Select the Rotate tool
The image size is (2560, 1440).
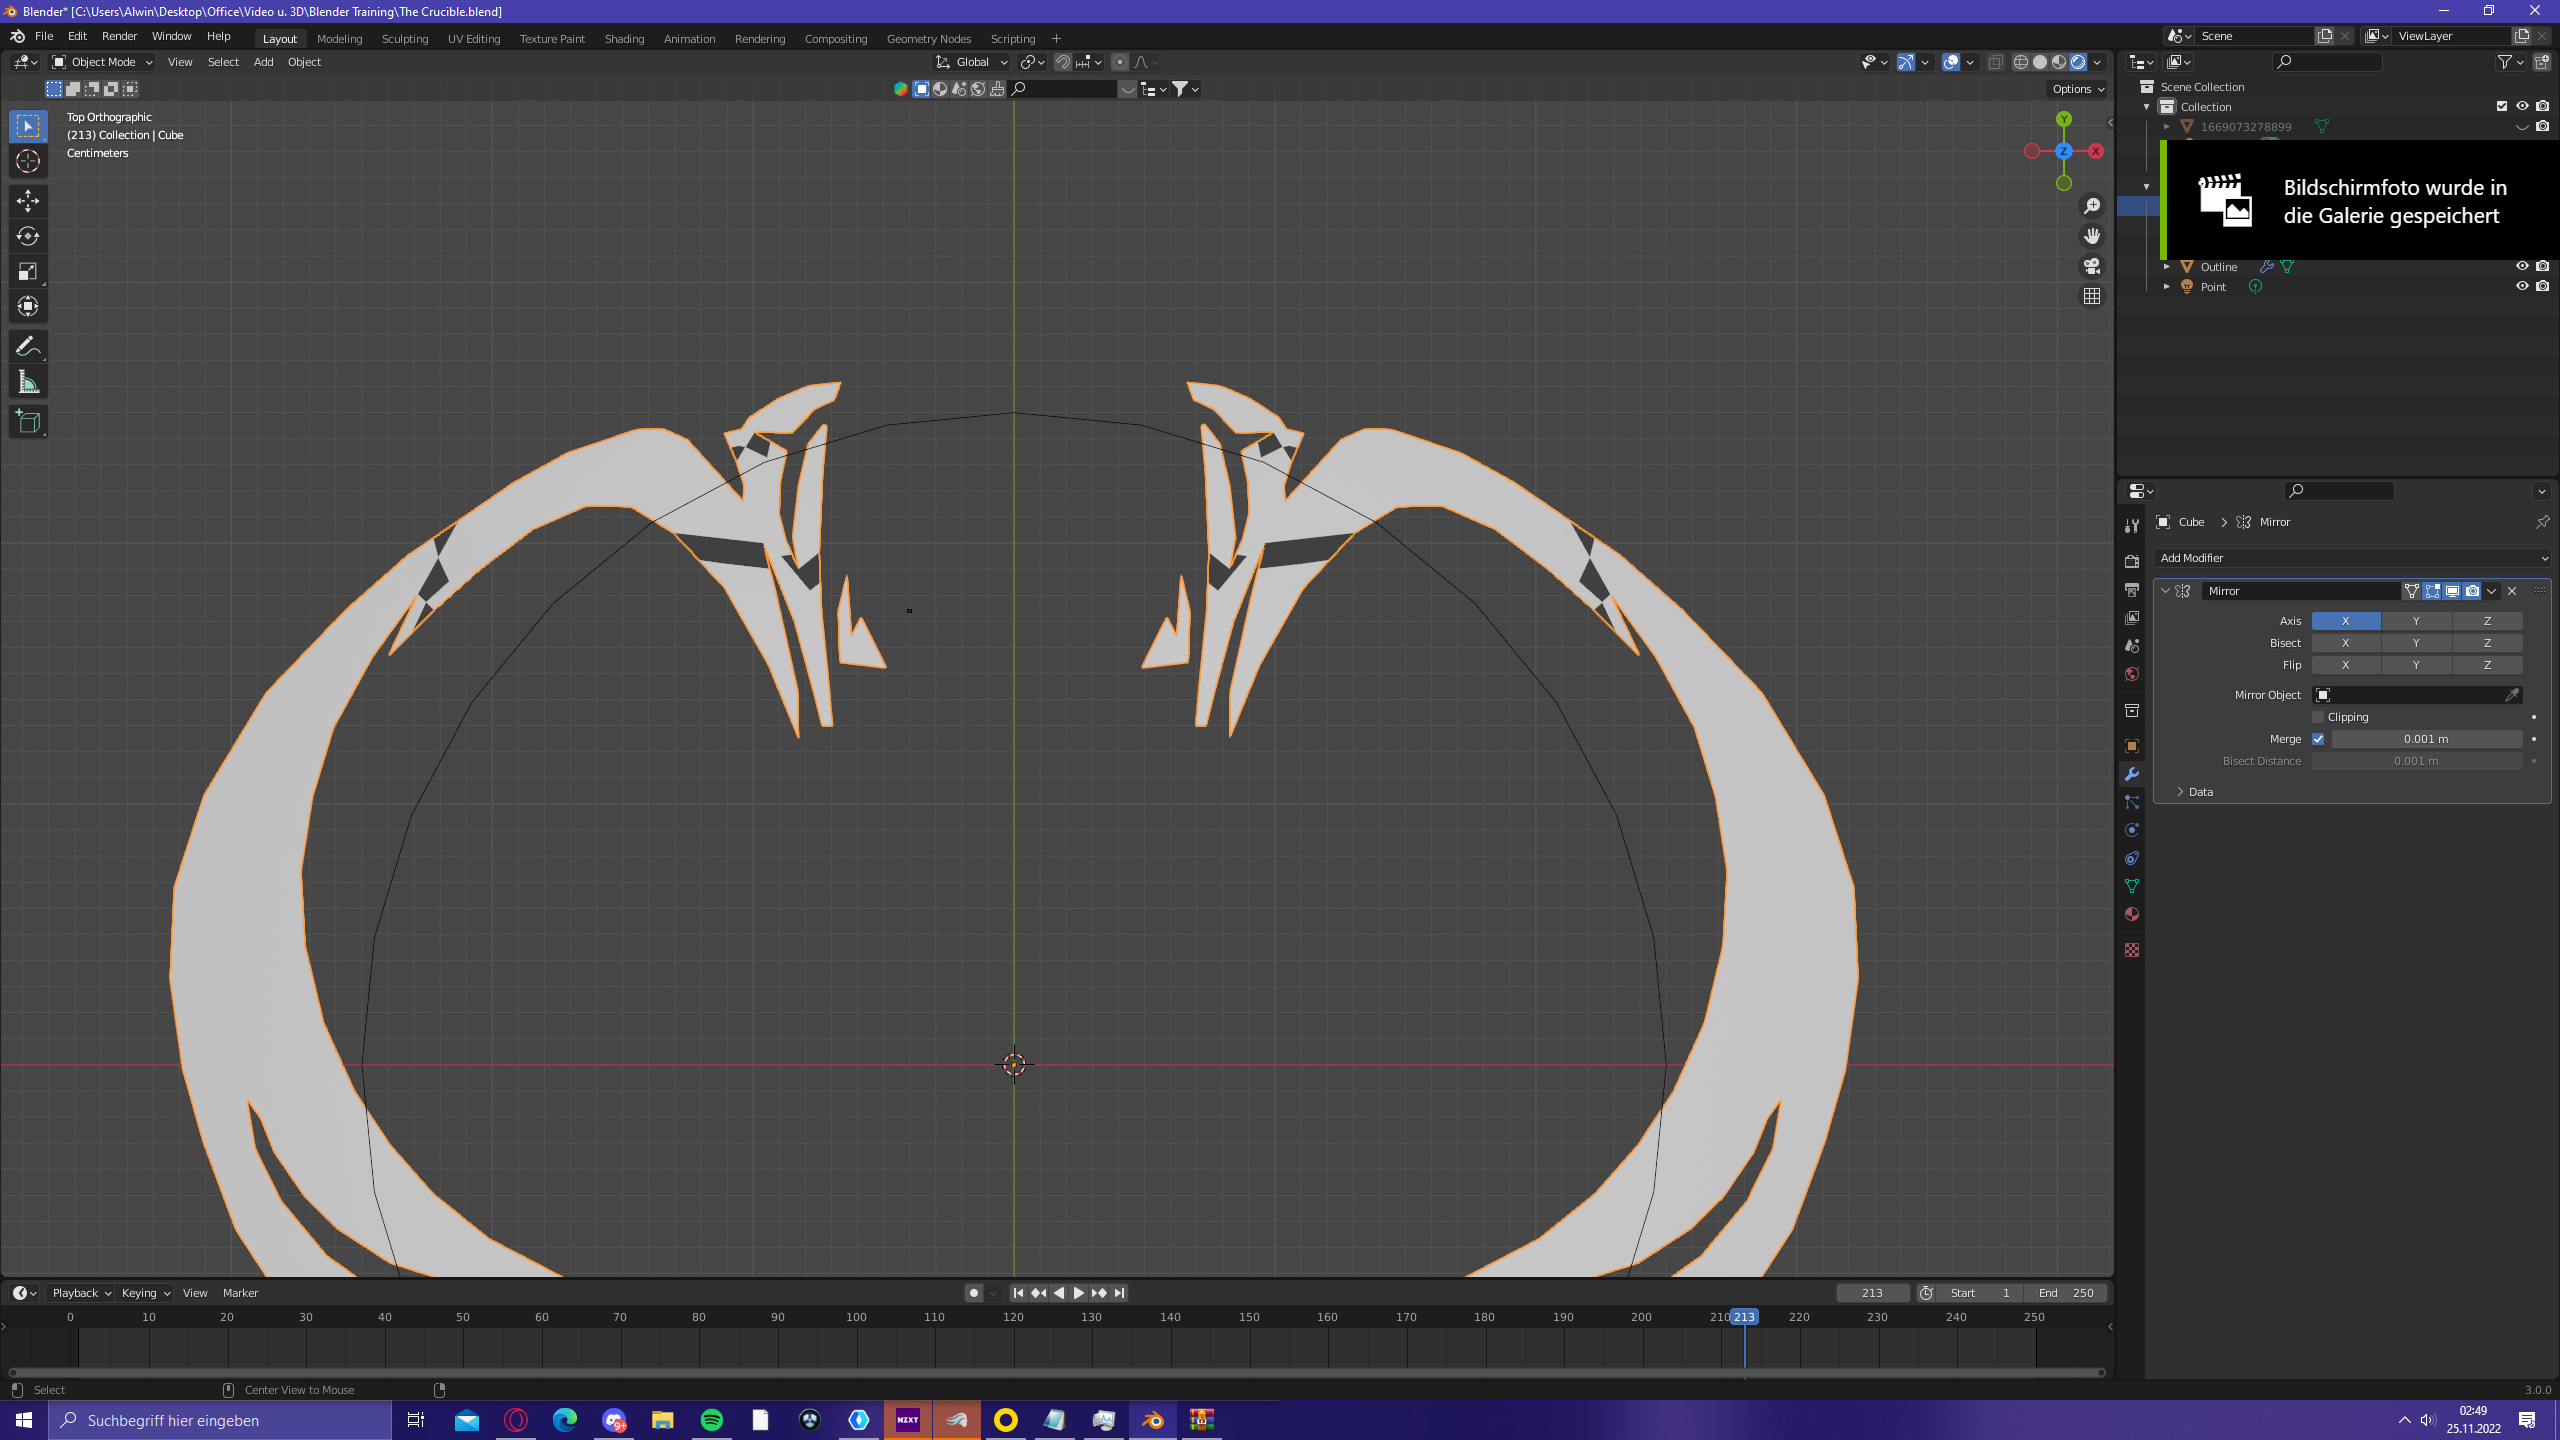(28, 236)
